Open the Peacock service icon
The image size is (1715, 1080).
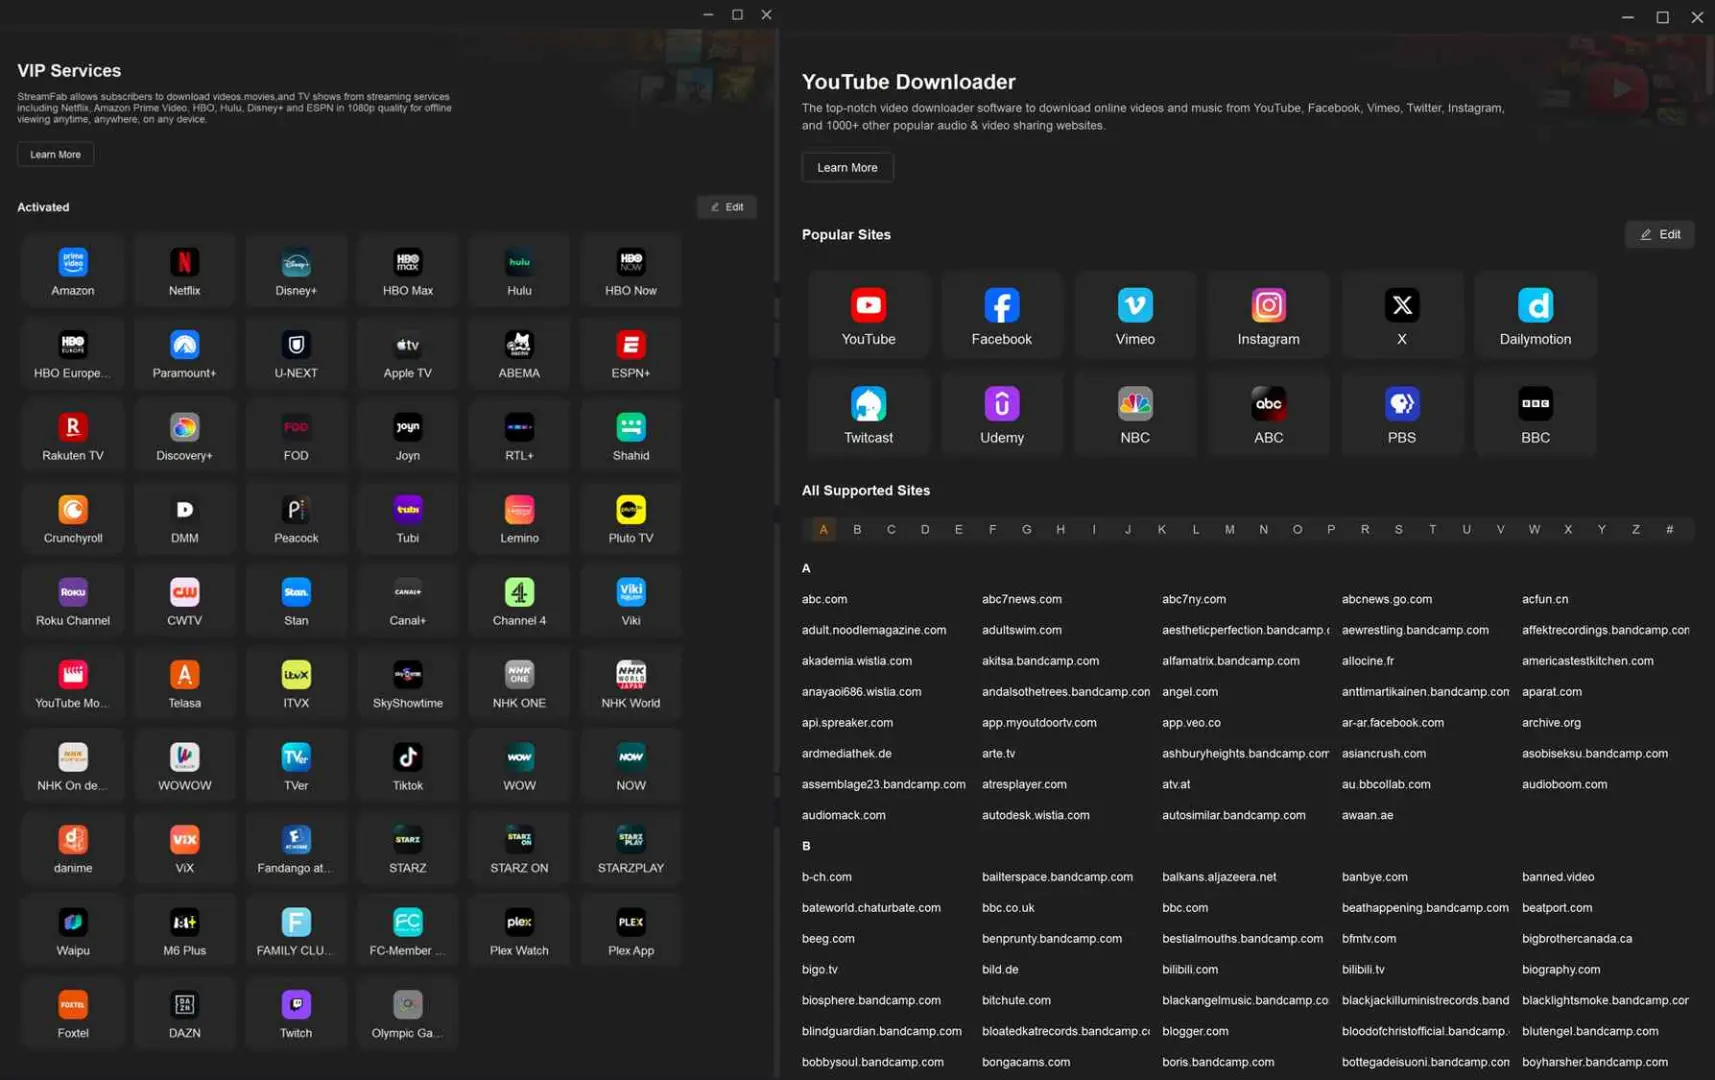(x=296, y=519)
